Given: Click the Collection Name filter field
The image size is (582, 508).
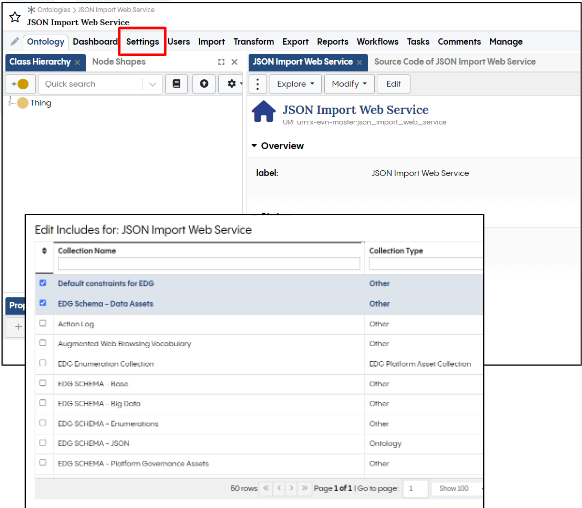Looking at the screenshot, I should point(209,264).
